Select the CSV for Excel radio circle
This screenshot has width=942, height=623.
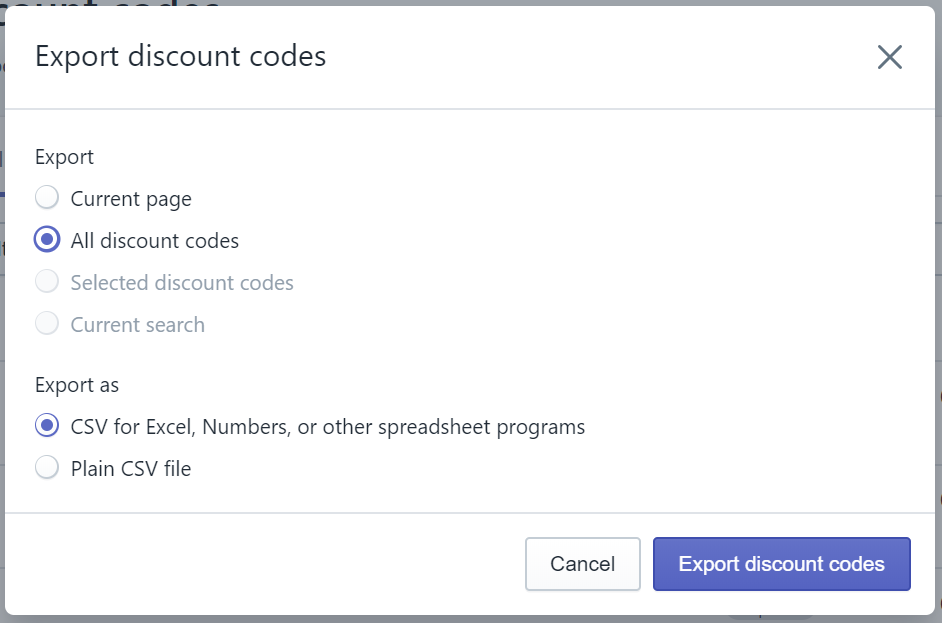(47, 425)
